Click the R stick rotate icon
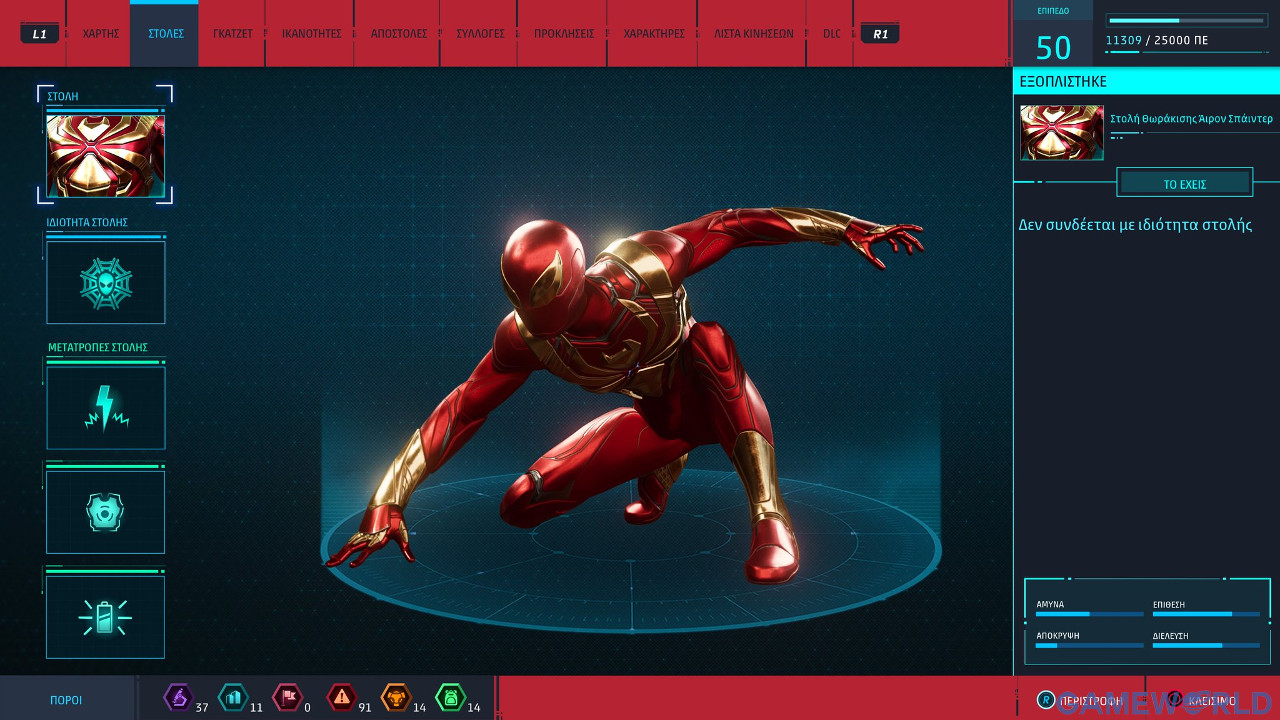The height and width of the screenshot is (720, 1280). [1046, 700]
